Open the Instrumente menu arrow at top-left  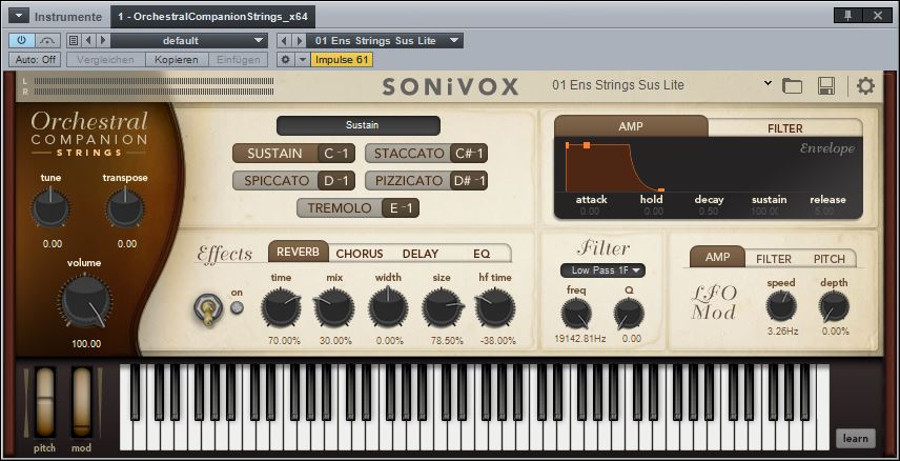pos(19,16)
